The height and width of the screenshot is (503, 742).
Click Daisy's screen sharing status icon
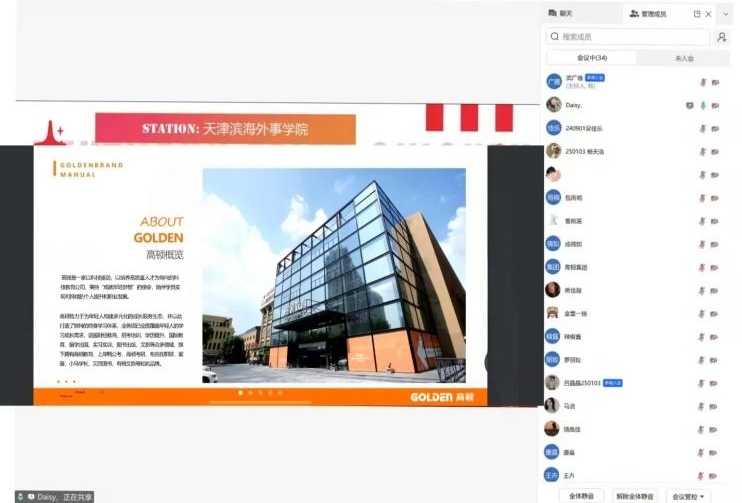click(x=688, y=105)
